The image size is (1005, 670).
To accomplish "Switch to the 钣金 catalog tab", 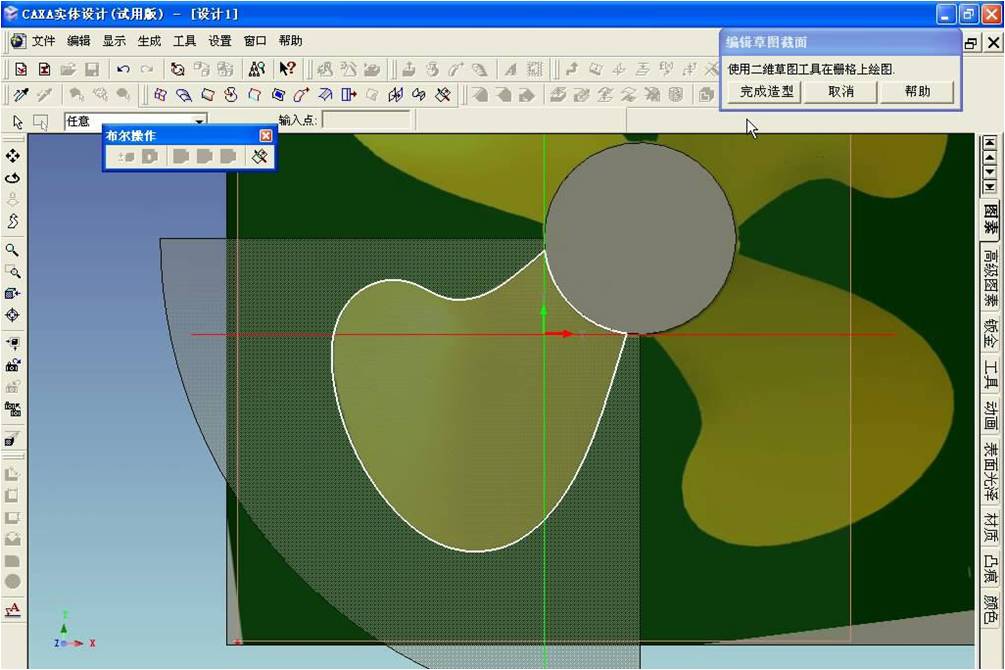I will click(x=990, y=332).
